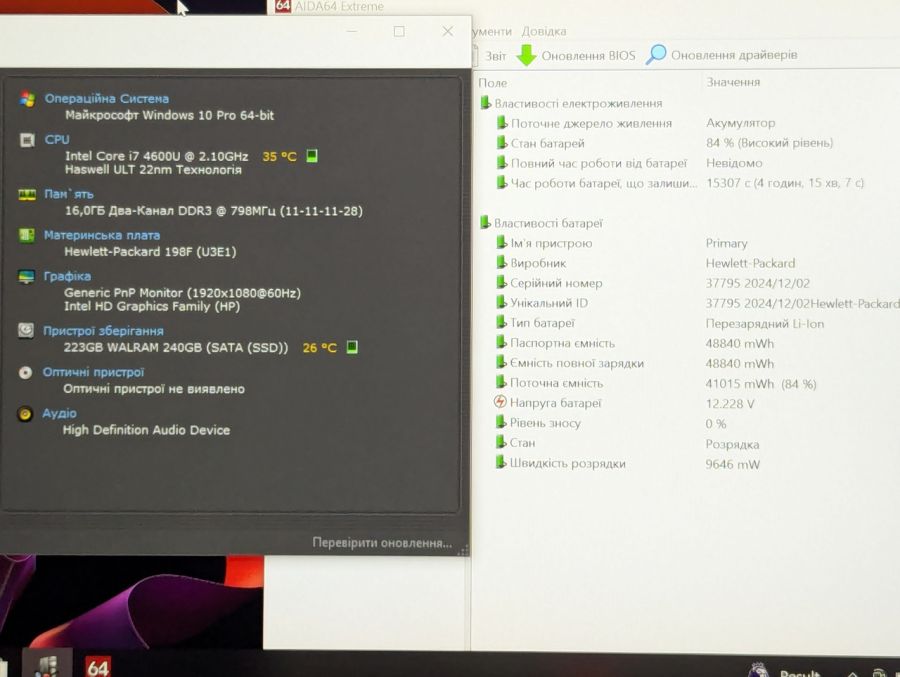Open the Аудіо section link
900x677 pixels.
59,413
